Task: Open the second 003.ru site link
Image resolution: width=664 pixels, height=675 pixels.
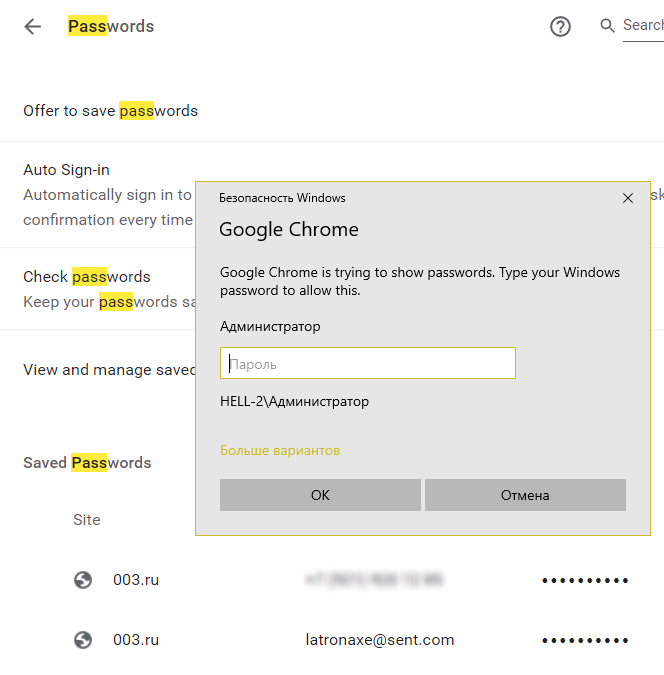Action: coord(136,640)
